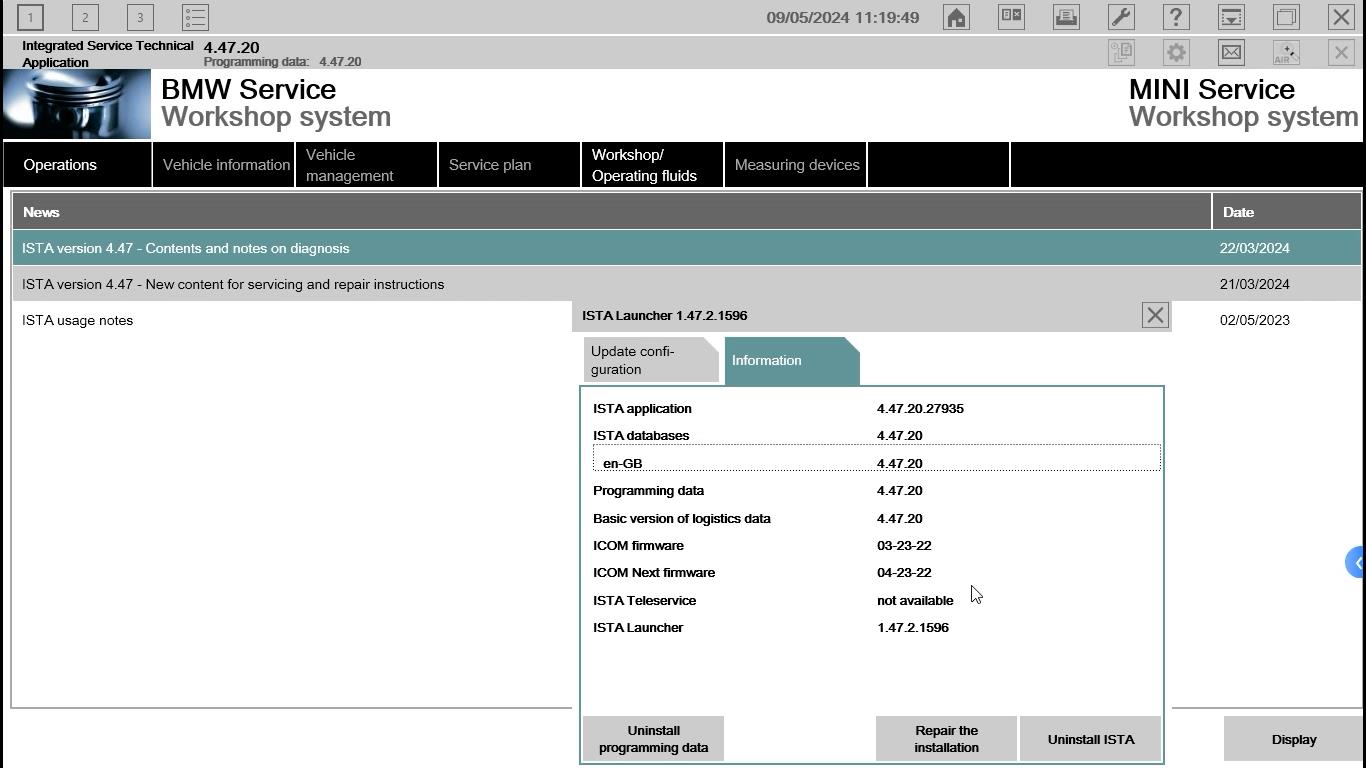Select session slot 2 icon
1366x768 pixels.
(85, 17)
